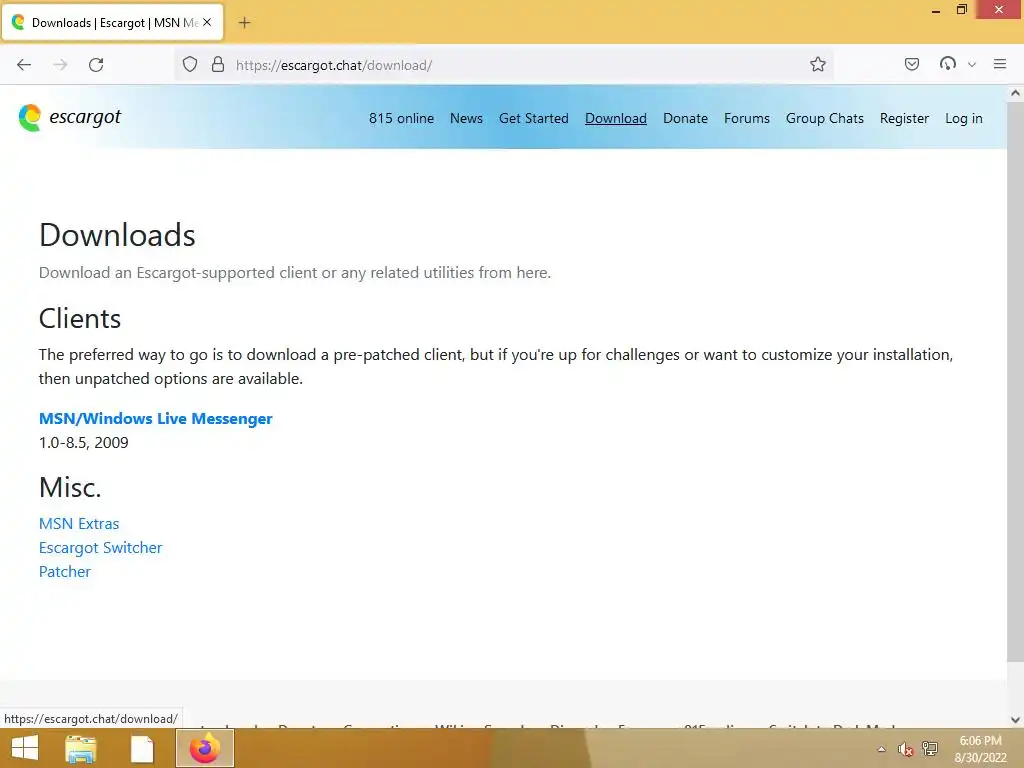Show hidden system tray icons

click(882, 749)
